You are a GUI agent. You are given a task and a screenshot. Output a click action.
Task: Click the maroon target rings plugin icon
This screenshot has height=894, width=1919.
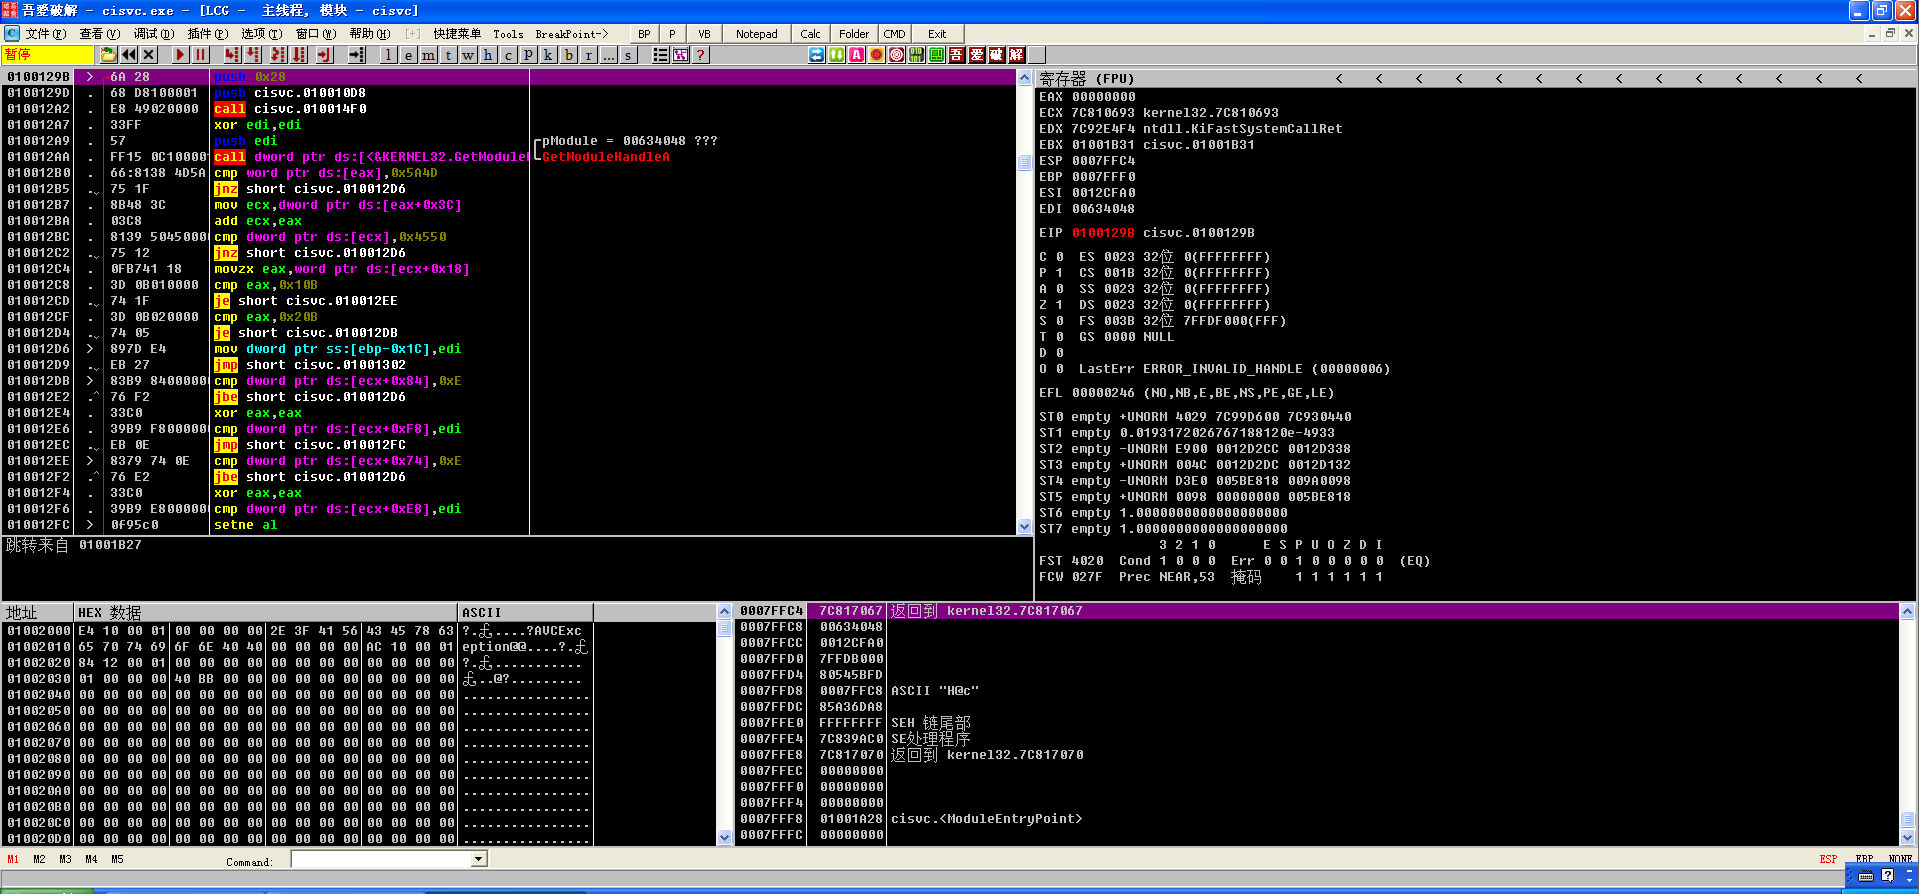pyautogui.click(x=896, y=55)
